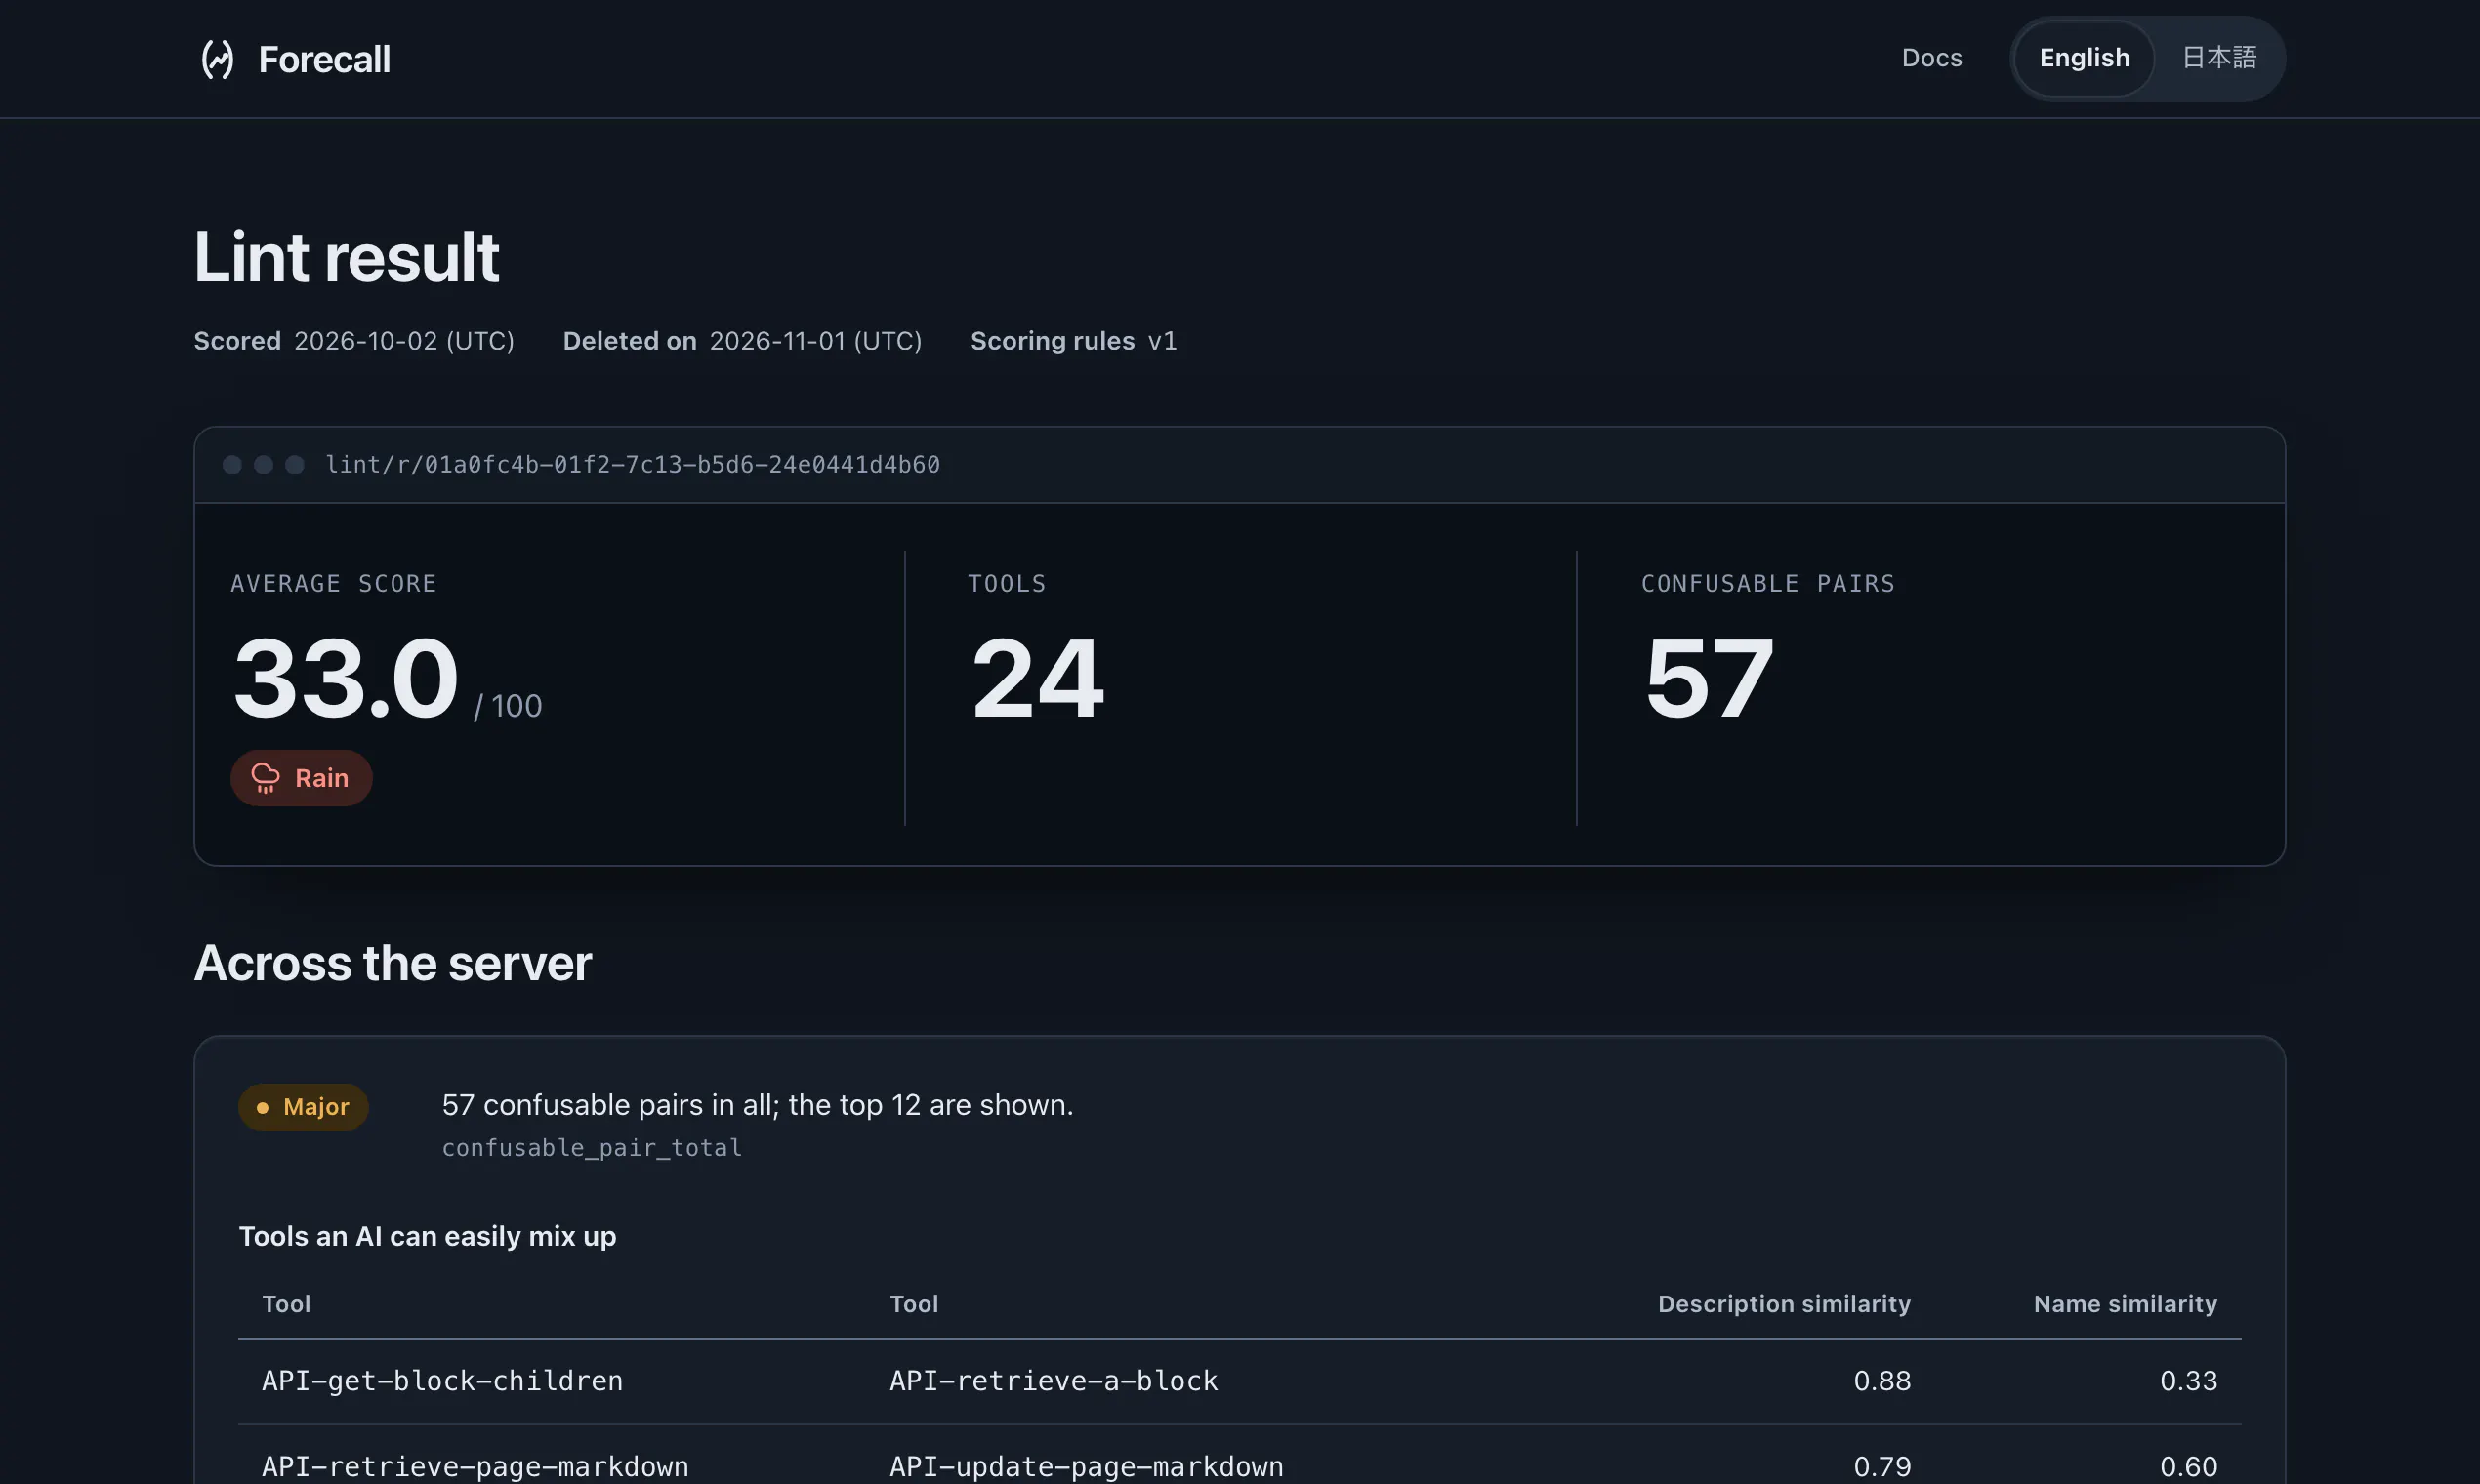This screenshot has width=2480, height=1484.
Task: Click the Forecall brand name
Action: point(324,59)
